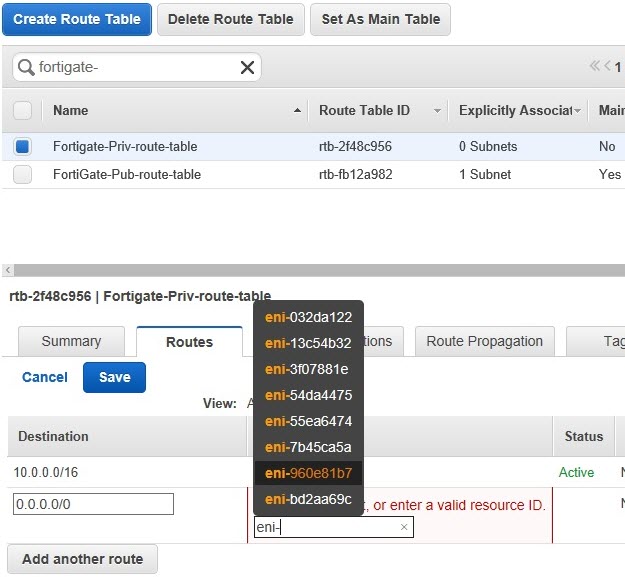Clear the eni- target field
Viewport: 625px width, 577px height.
pyautogui.click(x=404, y=527)
